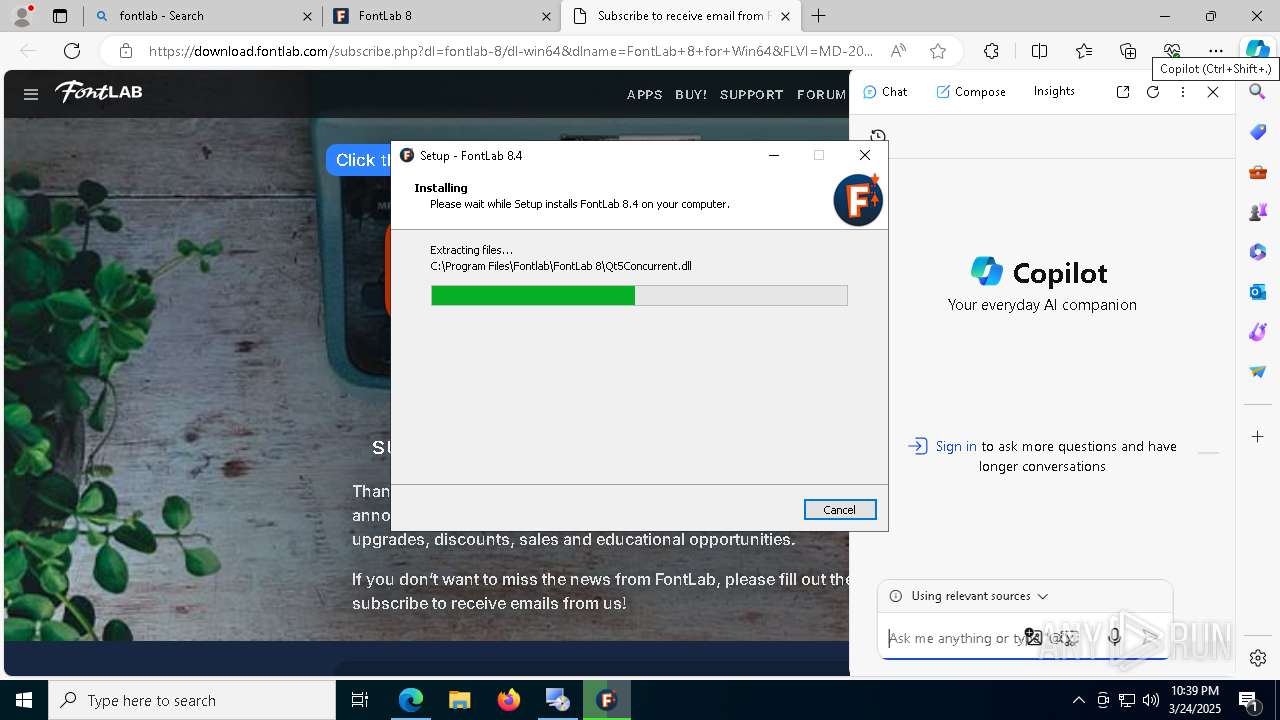Show hidden system tray icons chevron
Image resolution: width=1280 pixels, height=720 pixels.
[x=1078, y=700]
